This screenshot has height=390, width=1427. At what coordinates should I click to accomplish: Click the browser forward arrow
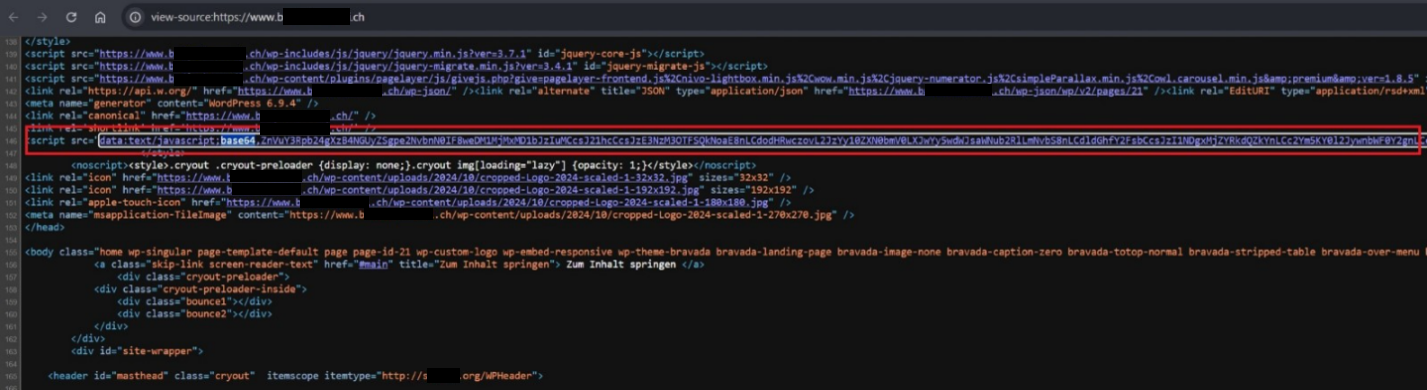(42, 18)
